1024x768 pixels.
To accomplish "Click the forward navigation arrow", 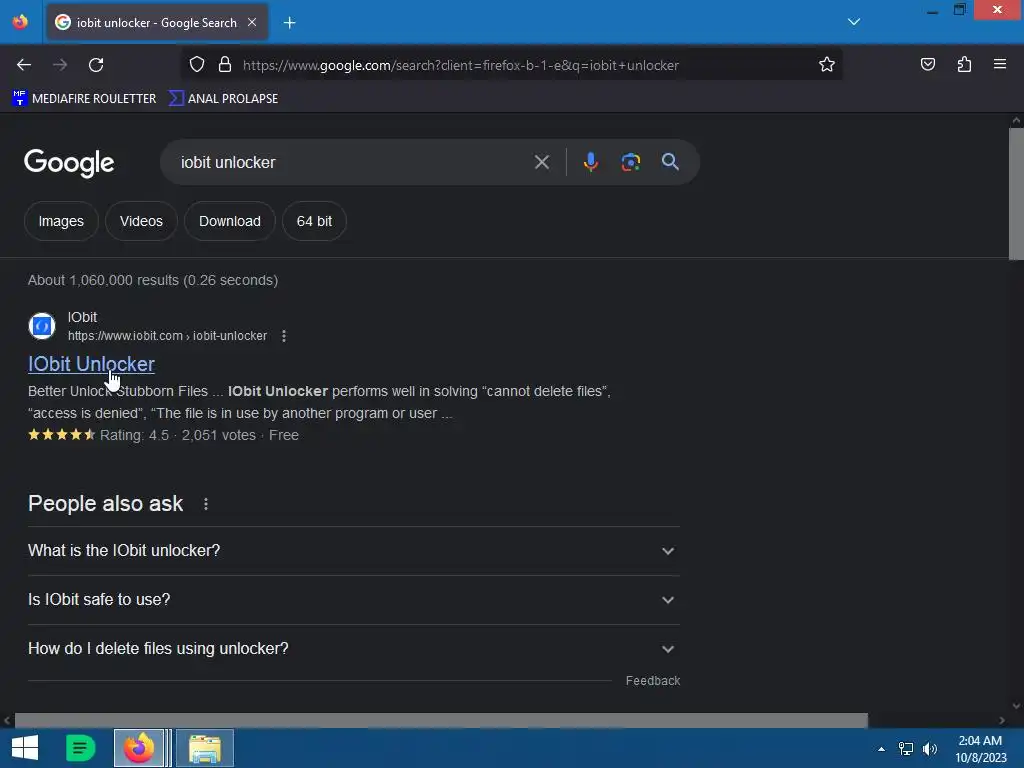I will click(60, 65).
